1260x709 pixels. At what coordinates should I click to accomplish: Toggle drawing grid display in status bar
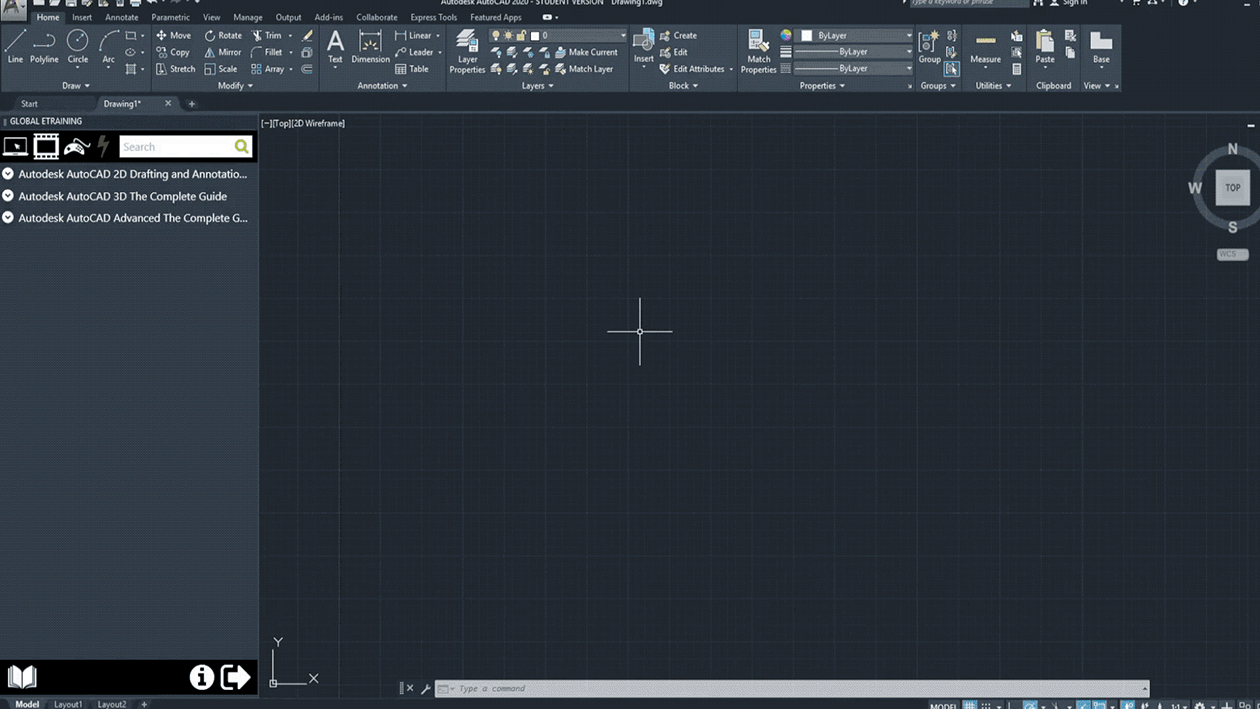pyautogui.click(x=969, y=705)
